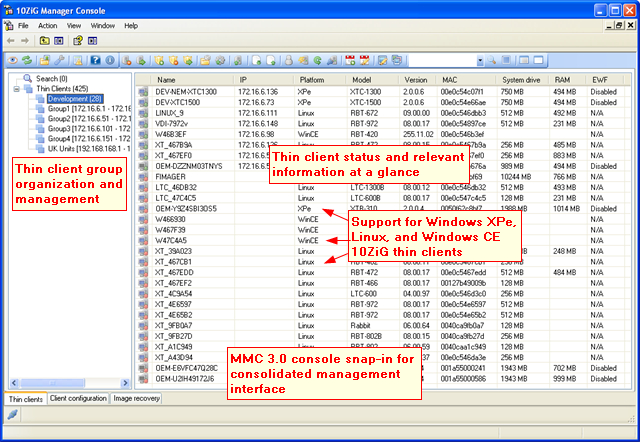Sort by the Model column header
The width and height of the screenshot is (640, 442).
coord(372,80)
